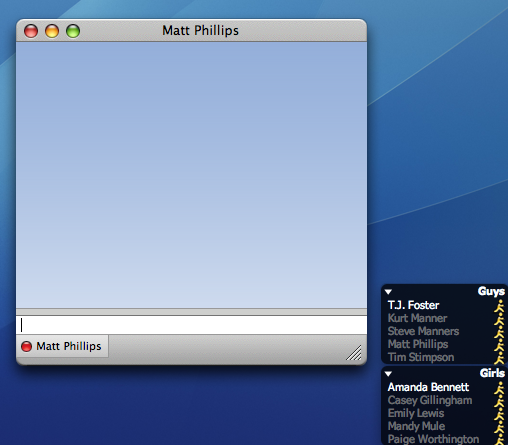Screen dimensions: 508x445
Task: Click the away icon beside T.J. Foster
Action: (x=499, y=306)
